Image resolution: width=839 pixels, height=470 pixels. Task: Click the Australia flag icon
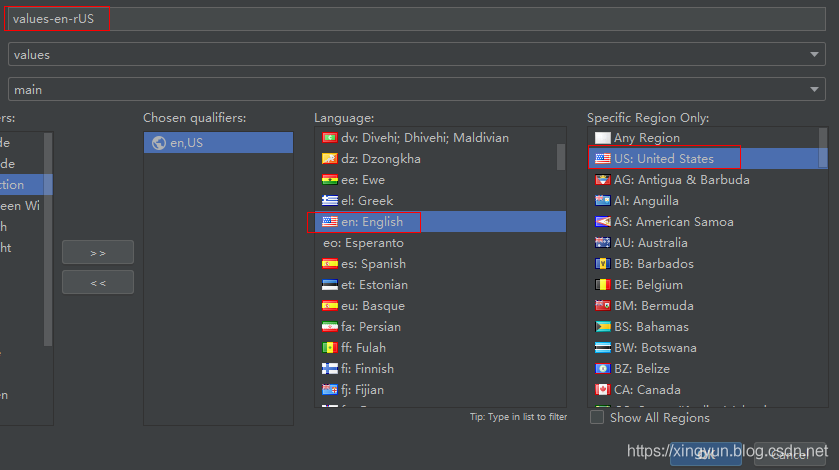[x=602, y=243]
